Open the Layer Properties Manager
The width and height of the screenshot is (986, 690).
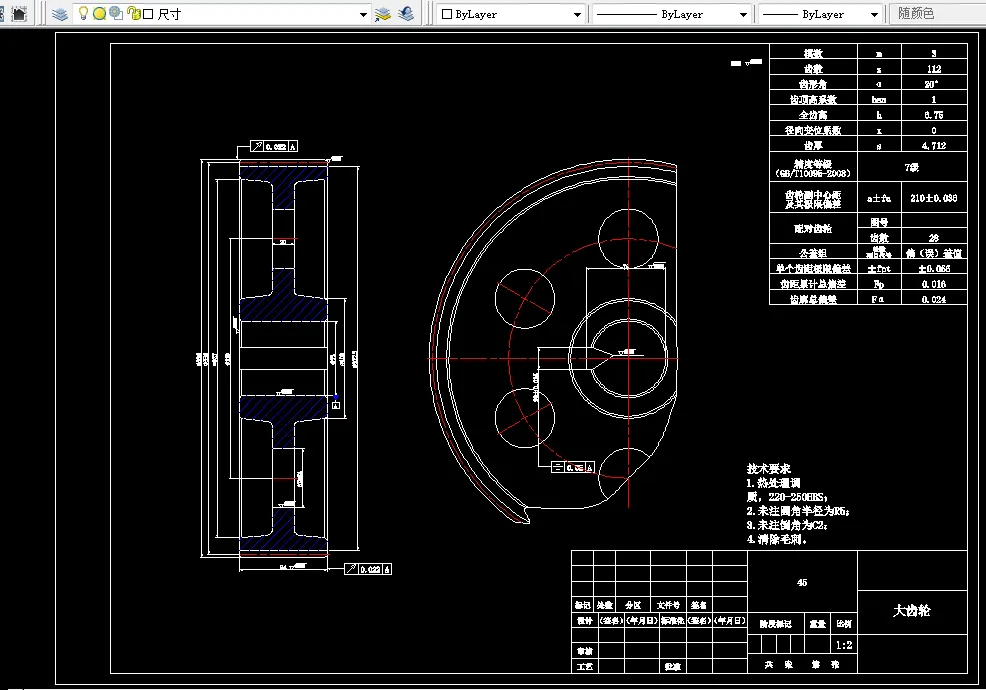[x=60, y=14]
